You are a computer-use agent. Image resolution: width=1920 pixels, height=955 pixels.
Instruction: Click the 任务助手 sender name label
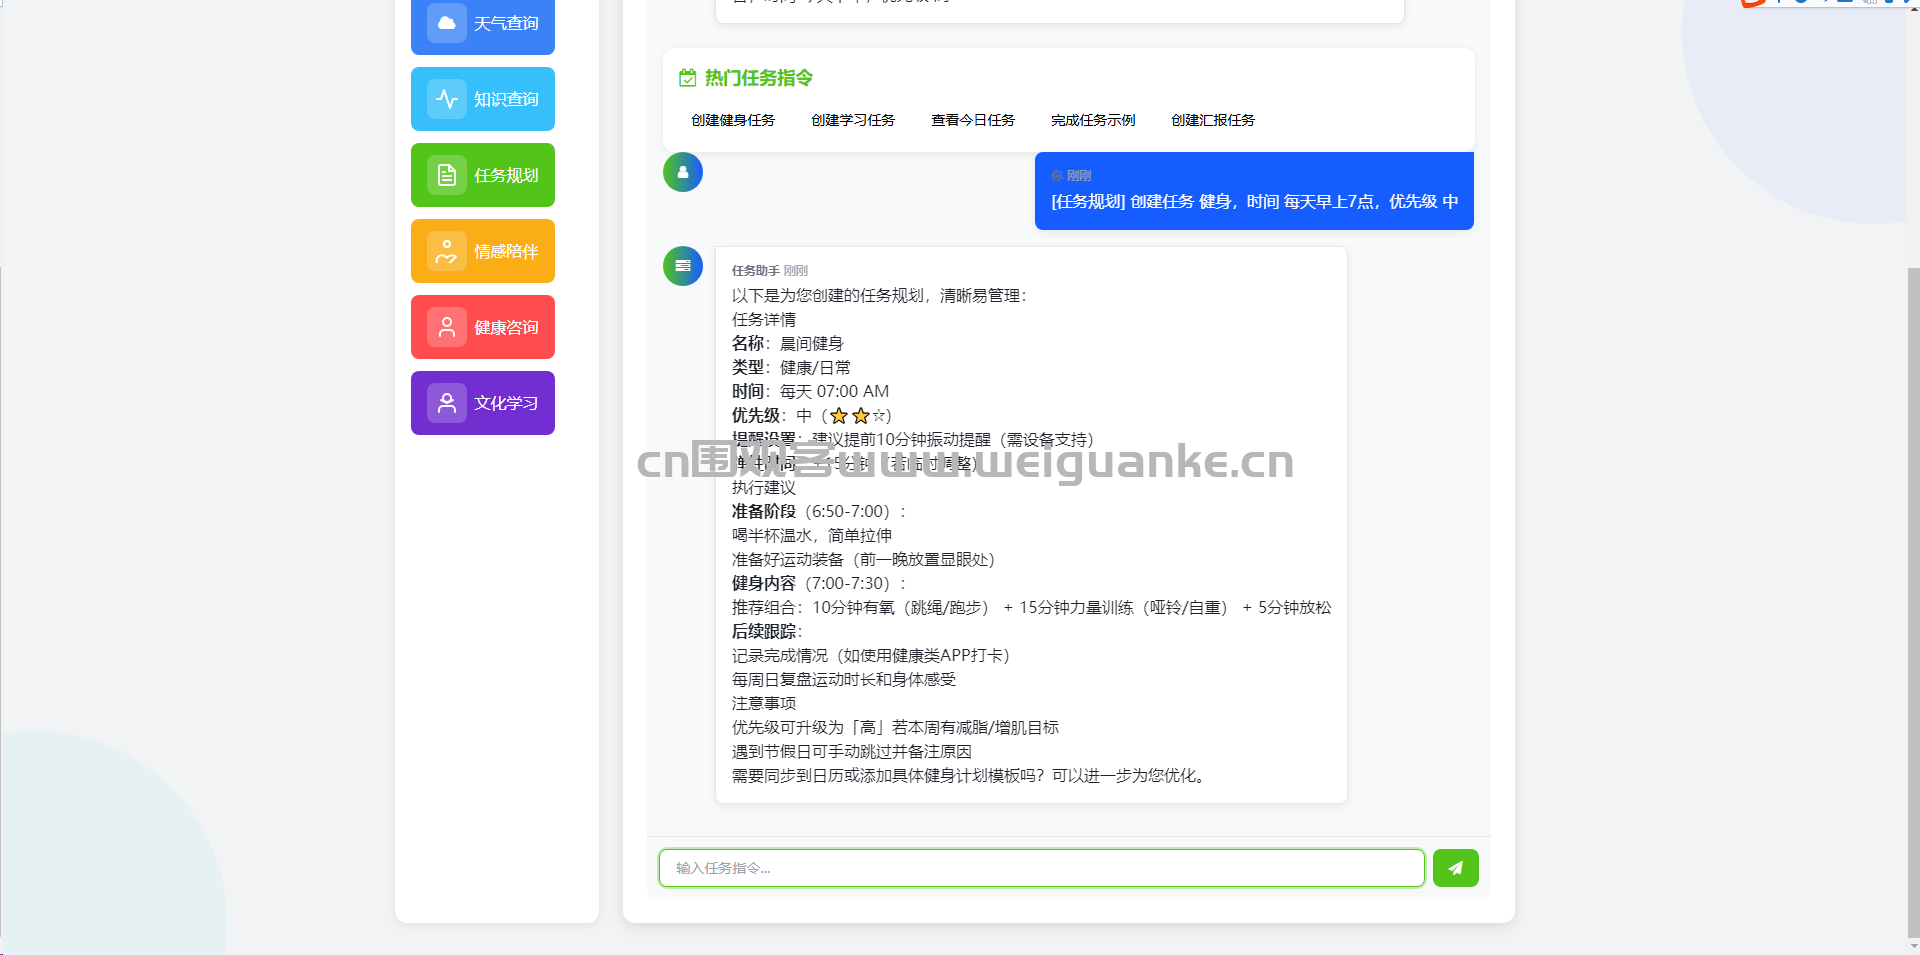[x=756, y=271]
